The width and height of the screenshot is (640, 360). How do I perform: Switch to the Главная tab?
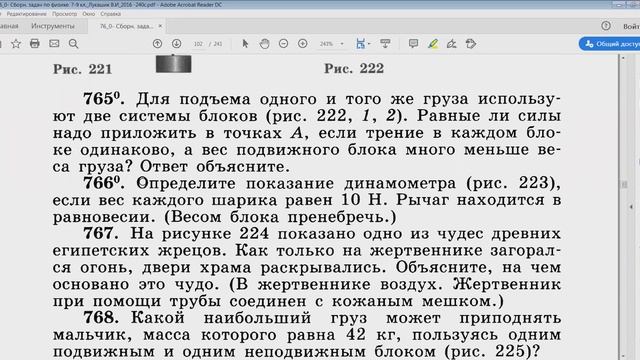[9, 26]
